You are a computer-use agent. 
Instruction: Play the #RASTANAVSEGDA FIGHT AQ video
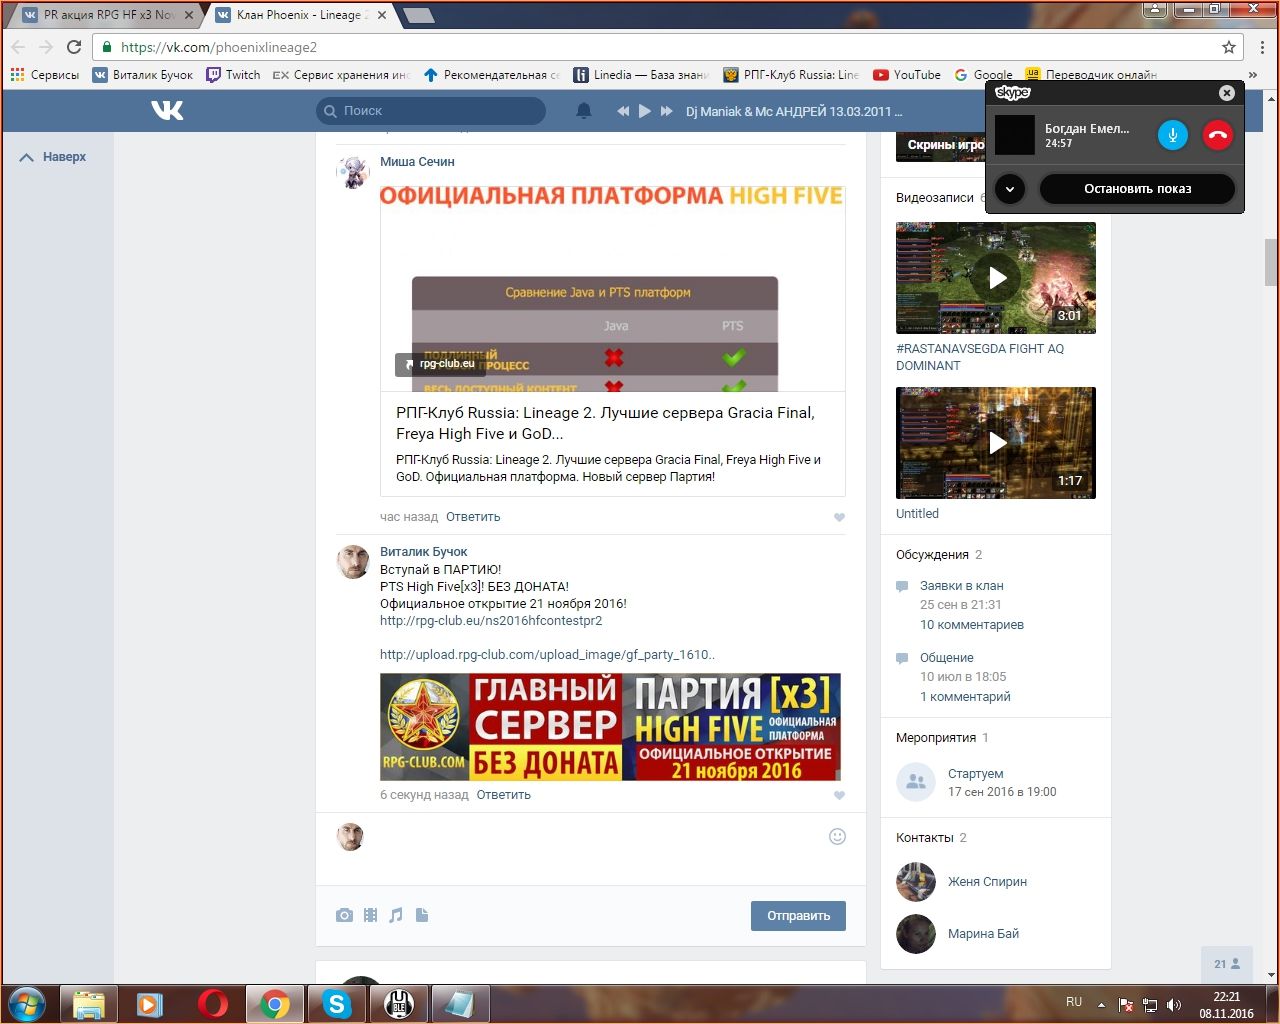tap(996, 278)
